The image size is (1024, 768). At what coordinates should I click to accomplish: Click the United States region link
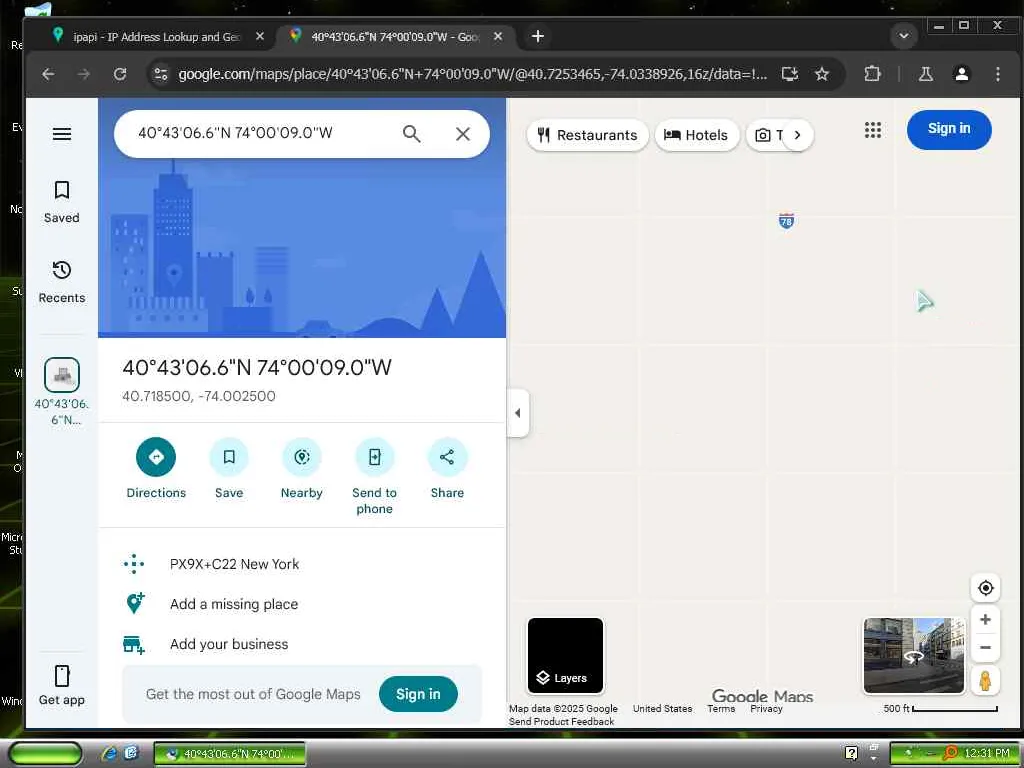(662, 709)
